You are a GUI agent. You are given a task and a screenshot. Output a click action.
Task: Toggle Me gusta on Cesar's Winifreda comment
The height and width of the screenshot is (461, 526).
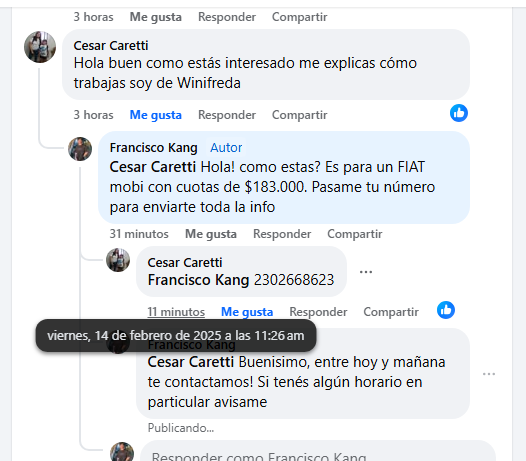pyautogui.click(x=156, y=115)
